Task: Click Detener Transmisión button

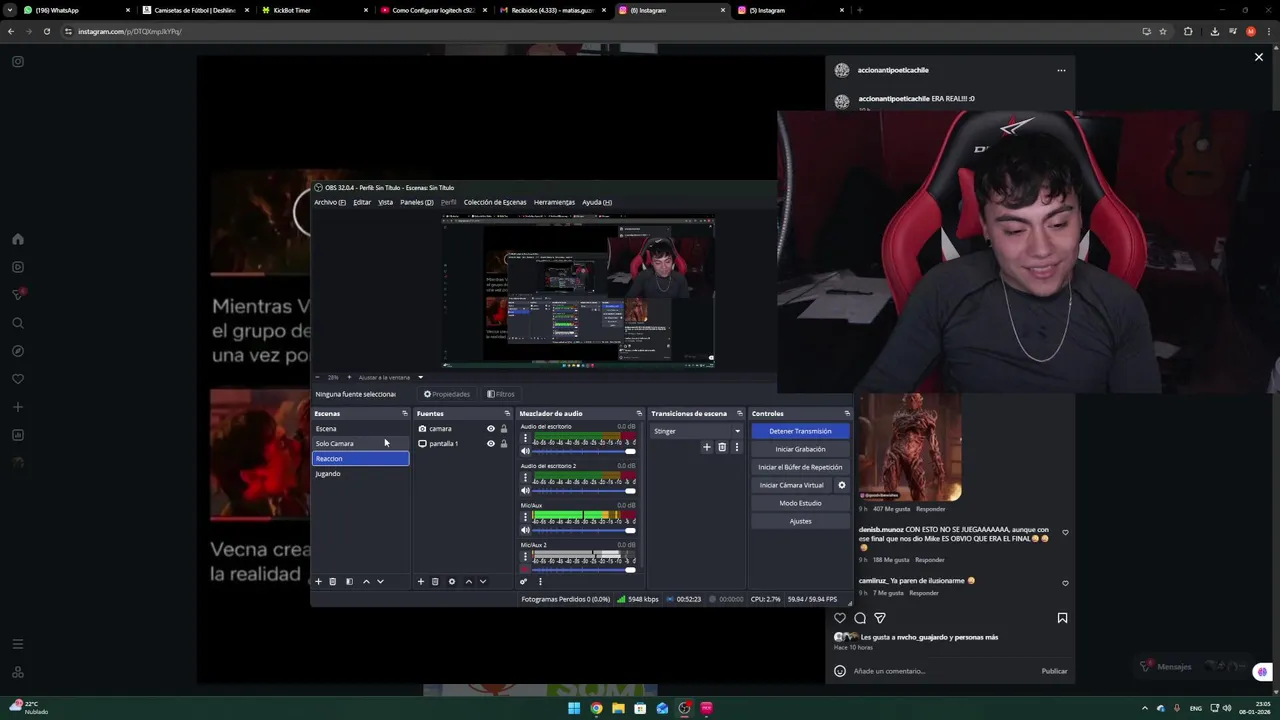Action: [800, 431]
